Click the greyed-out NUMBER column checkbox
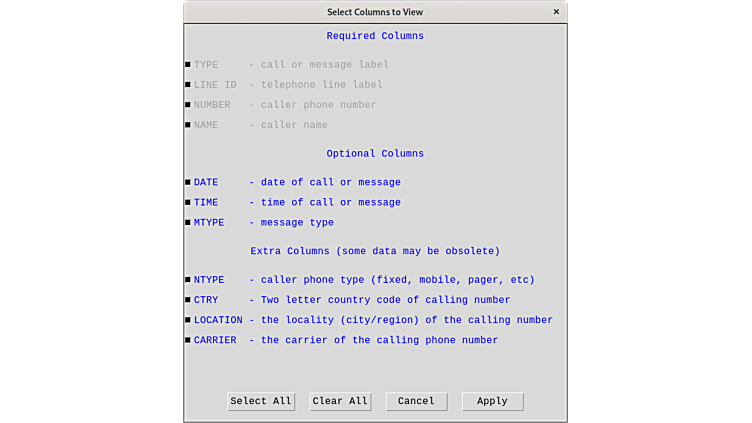Screen dimensions: 752x423 pos(188,105)
